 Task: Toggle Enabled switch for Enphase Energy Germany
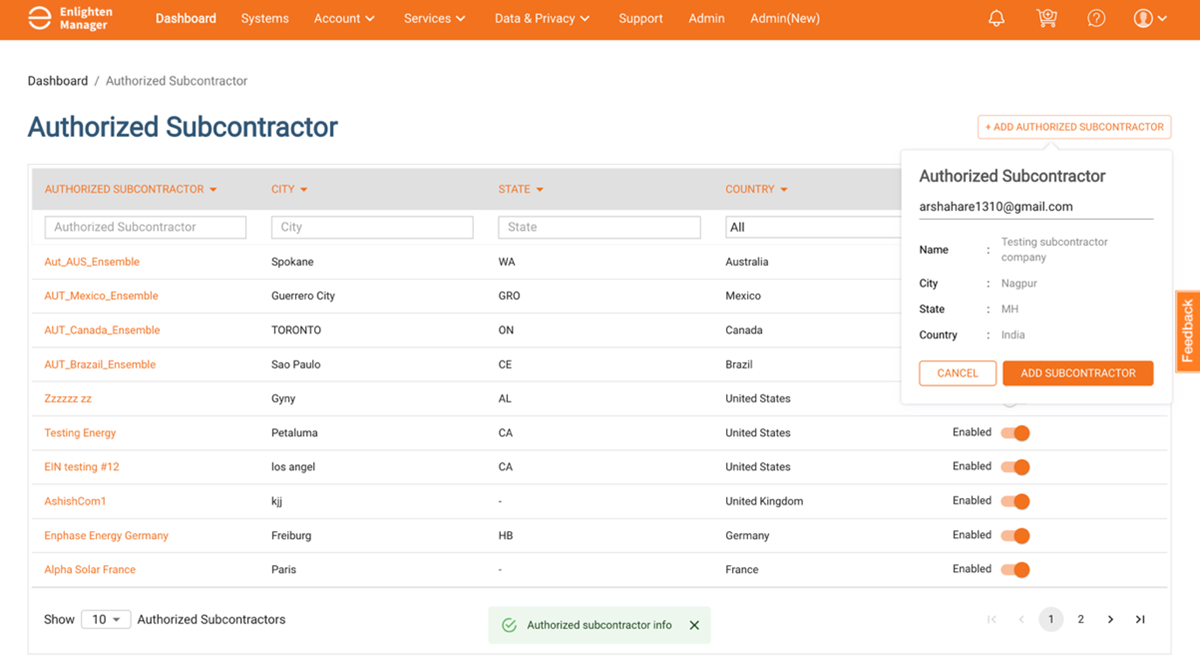[x=1015, y=536]
